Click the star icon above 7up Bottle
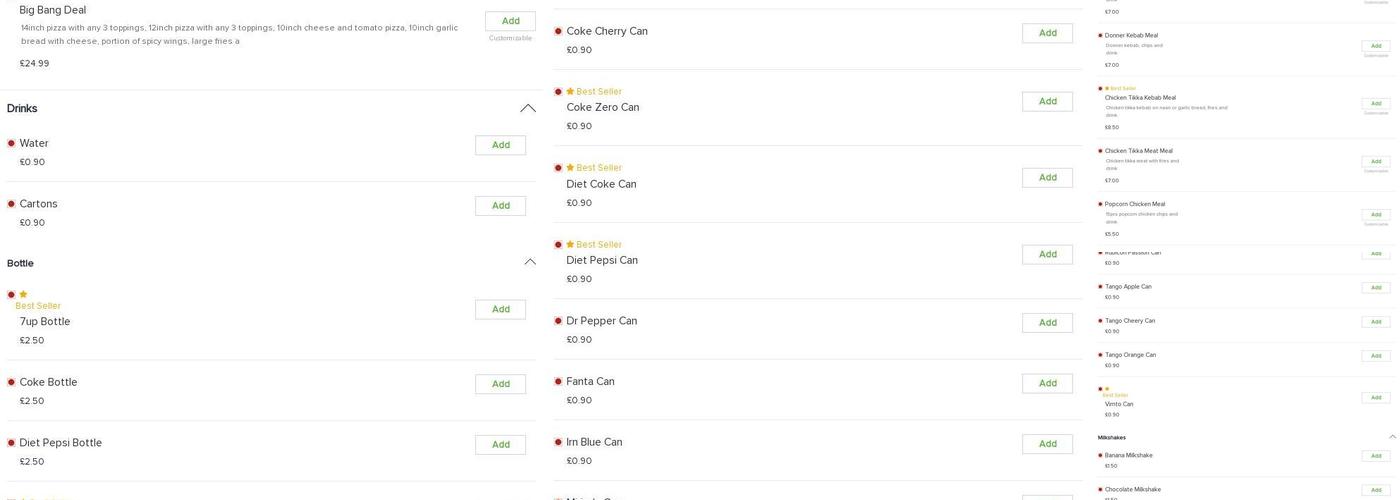 pos(23,295)
